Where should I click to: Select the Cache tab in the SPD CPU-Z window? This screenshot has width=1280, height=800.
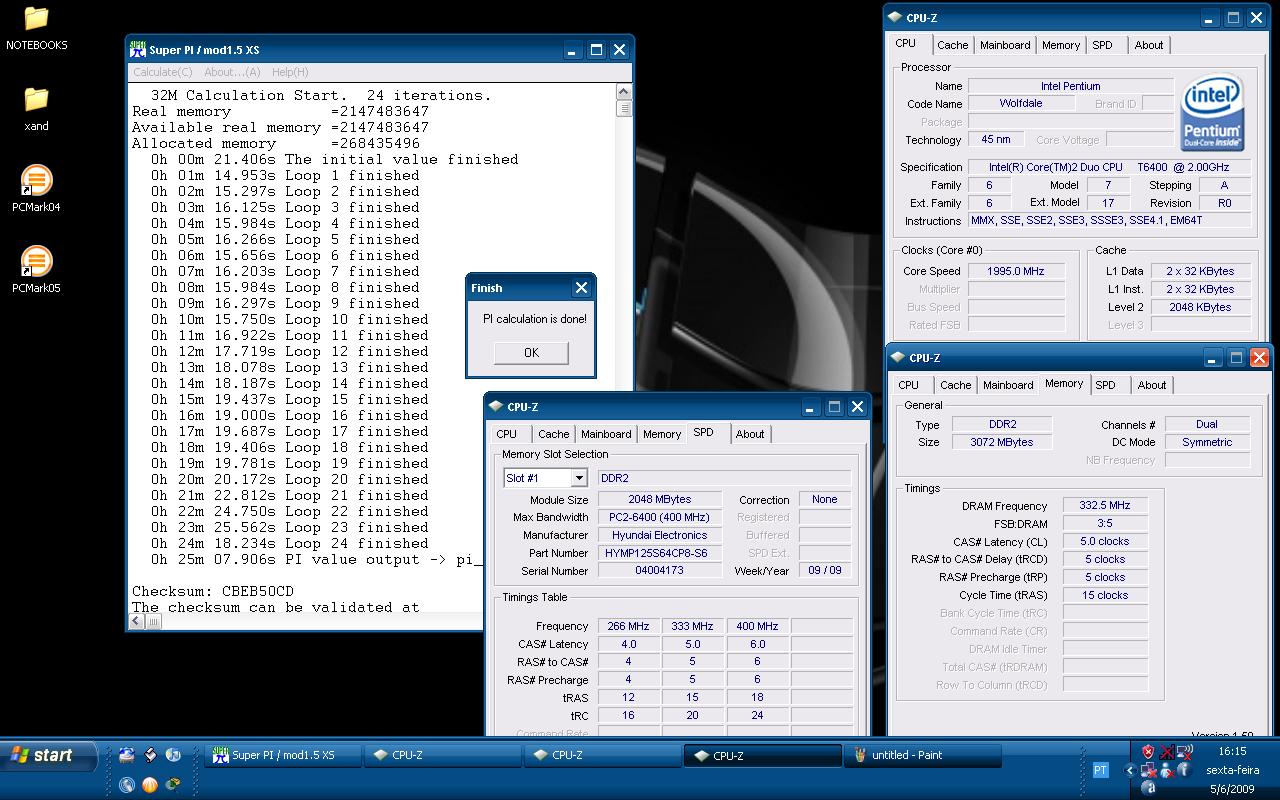coord(554,434)
